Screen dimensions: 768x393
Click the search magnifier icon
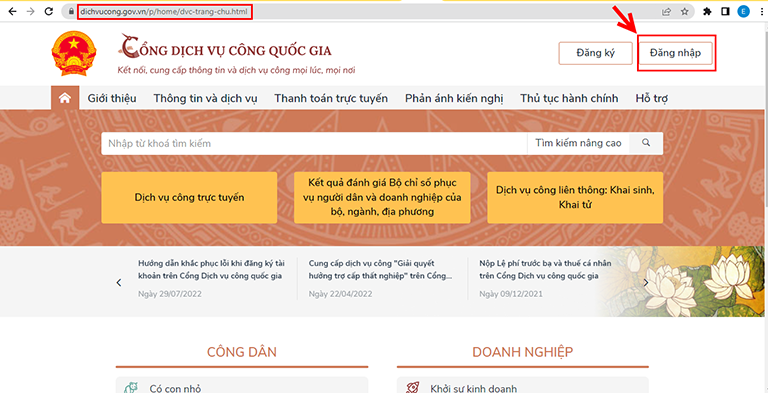646,143
